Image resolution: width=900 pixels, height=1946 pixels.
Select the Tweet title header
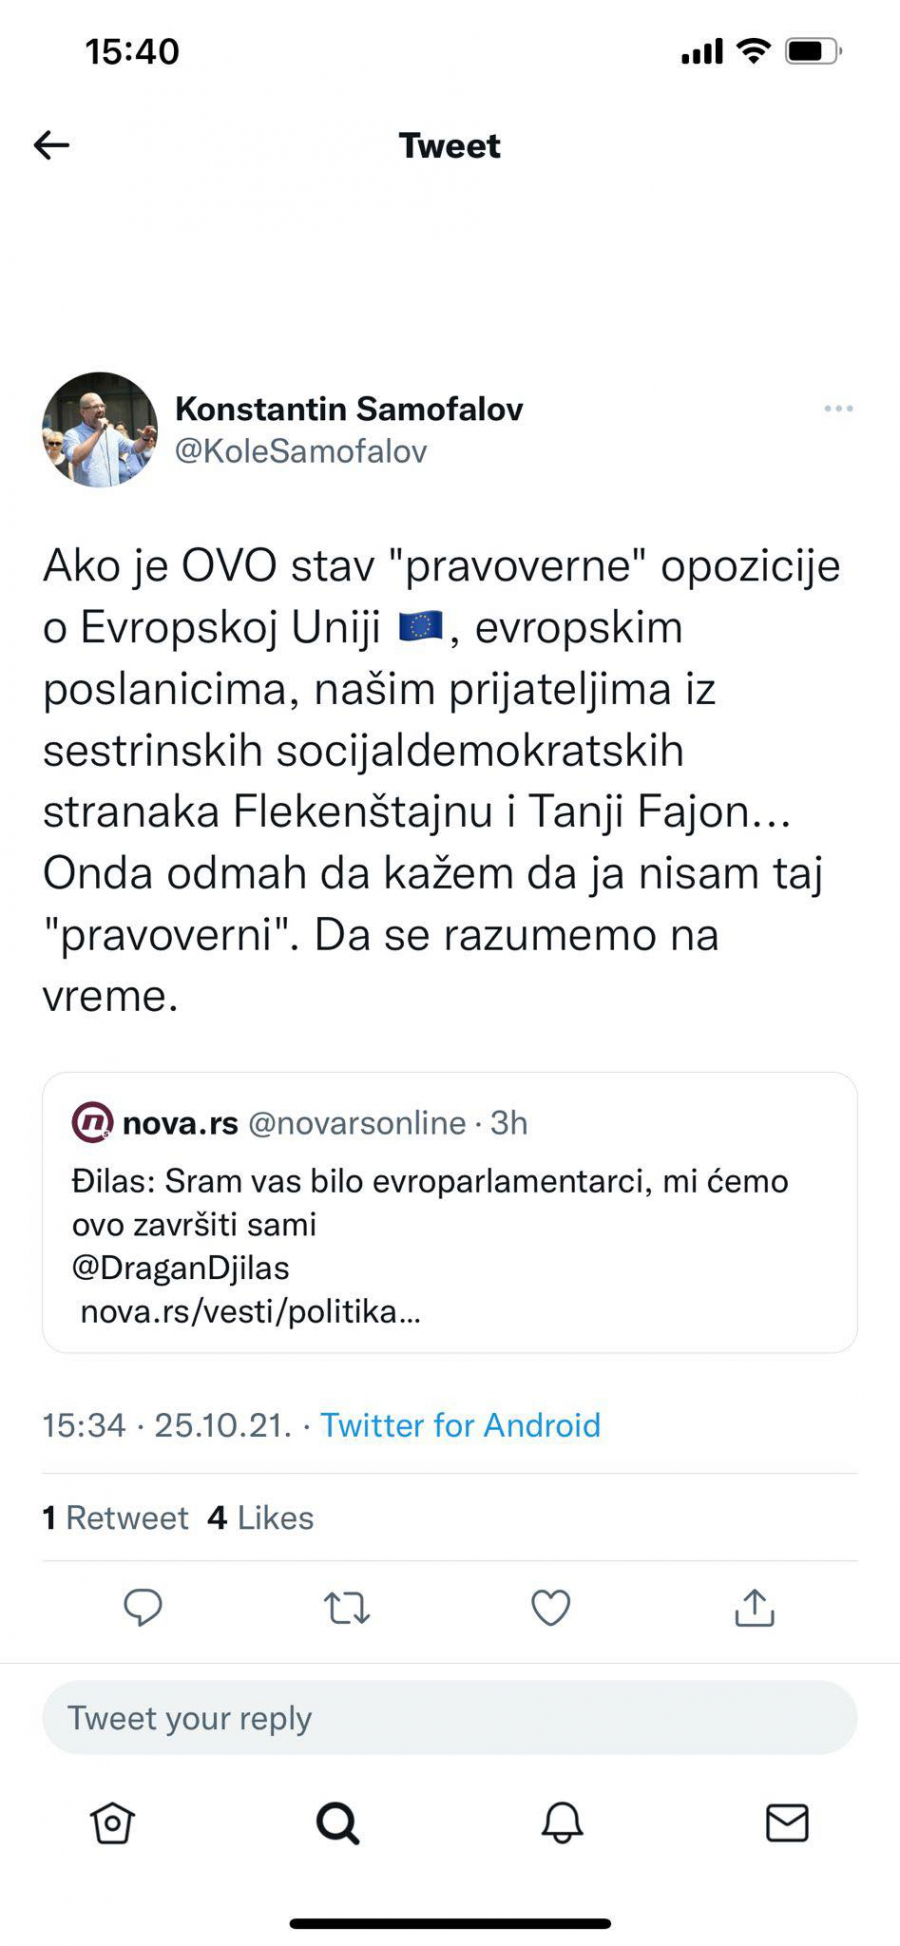click(x=449, y=145)
